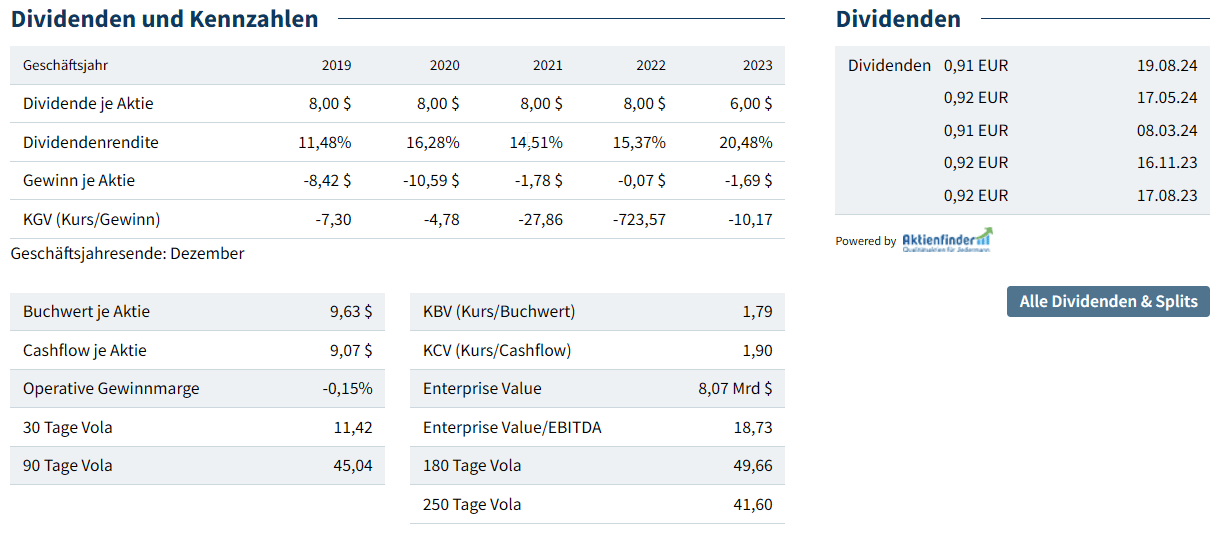Click the Dividendenrendite row label
1219x551 pixels.
click(91, 142)
